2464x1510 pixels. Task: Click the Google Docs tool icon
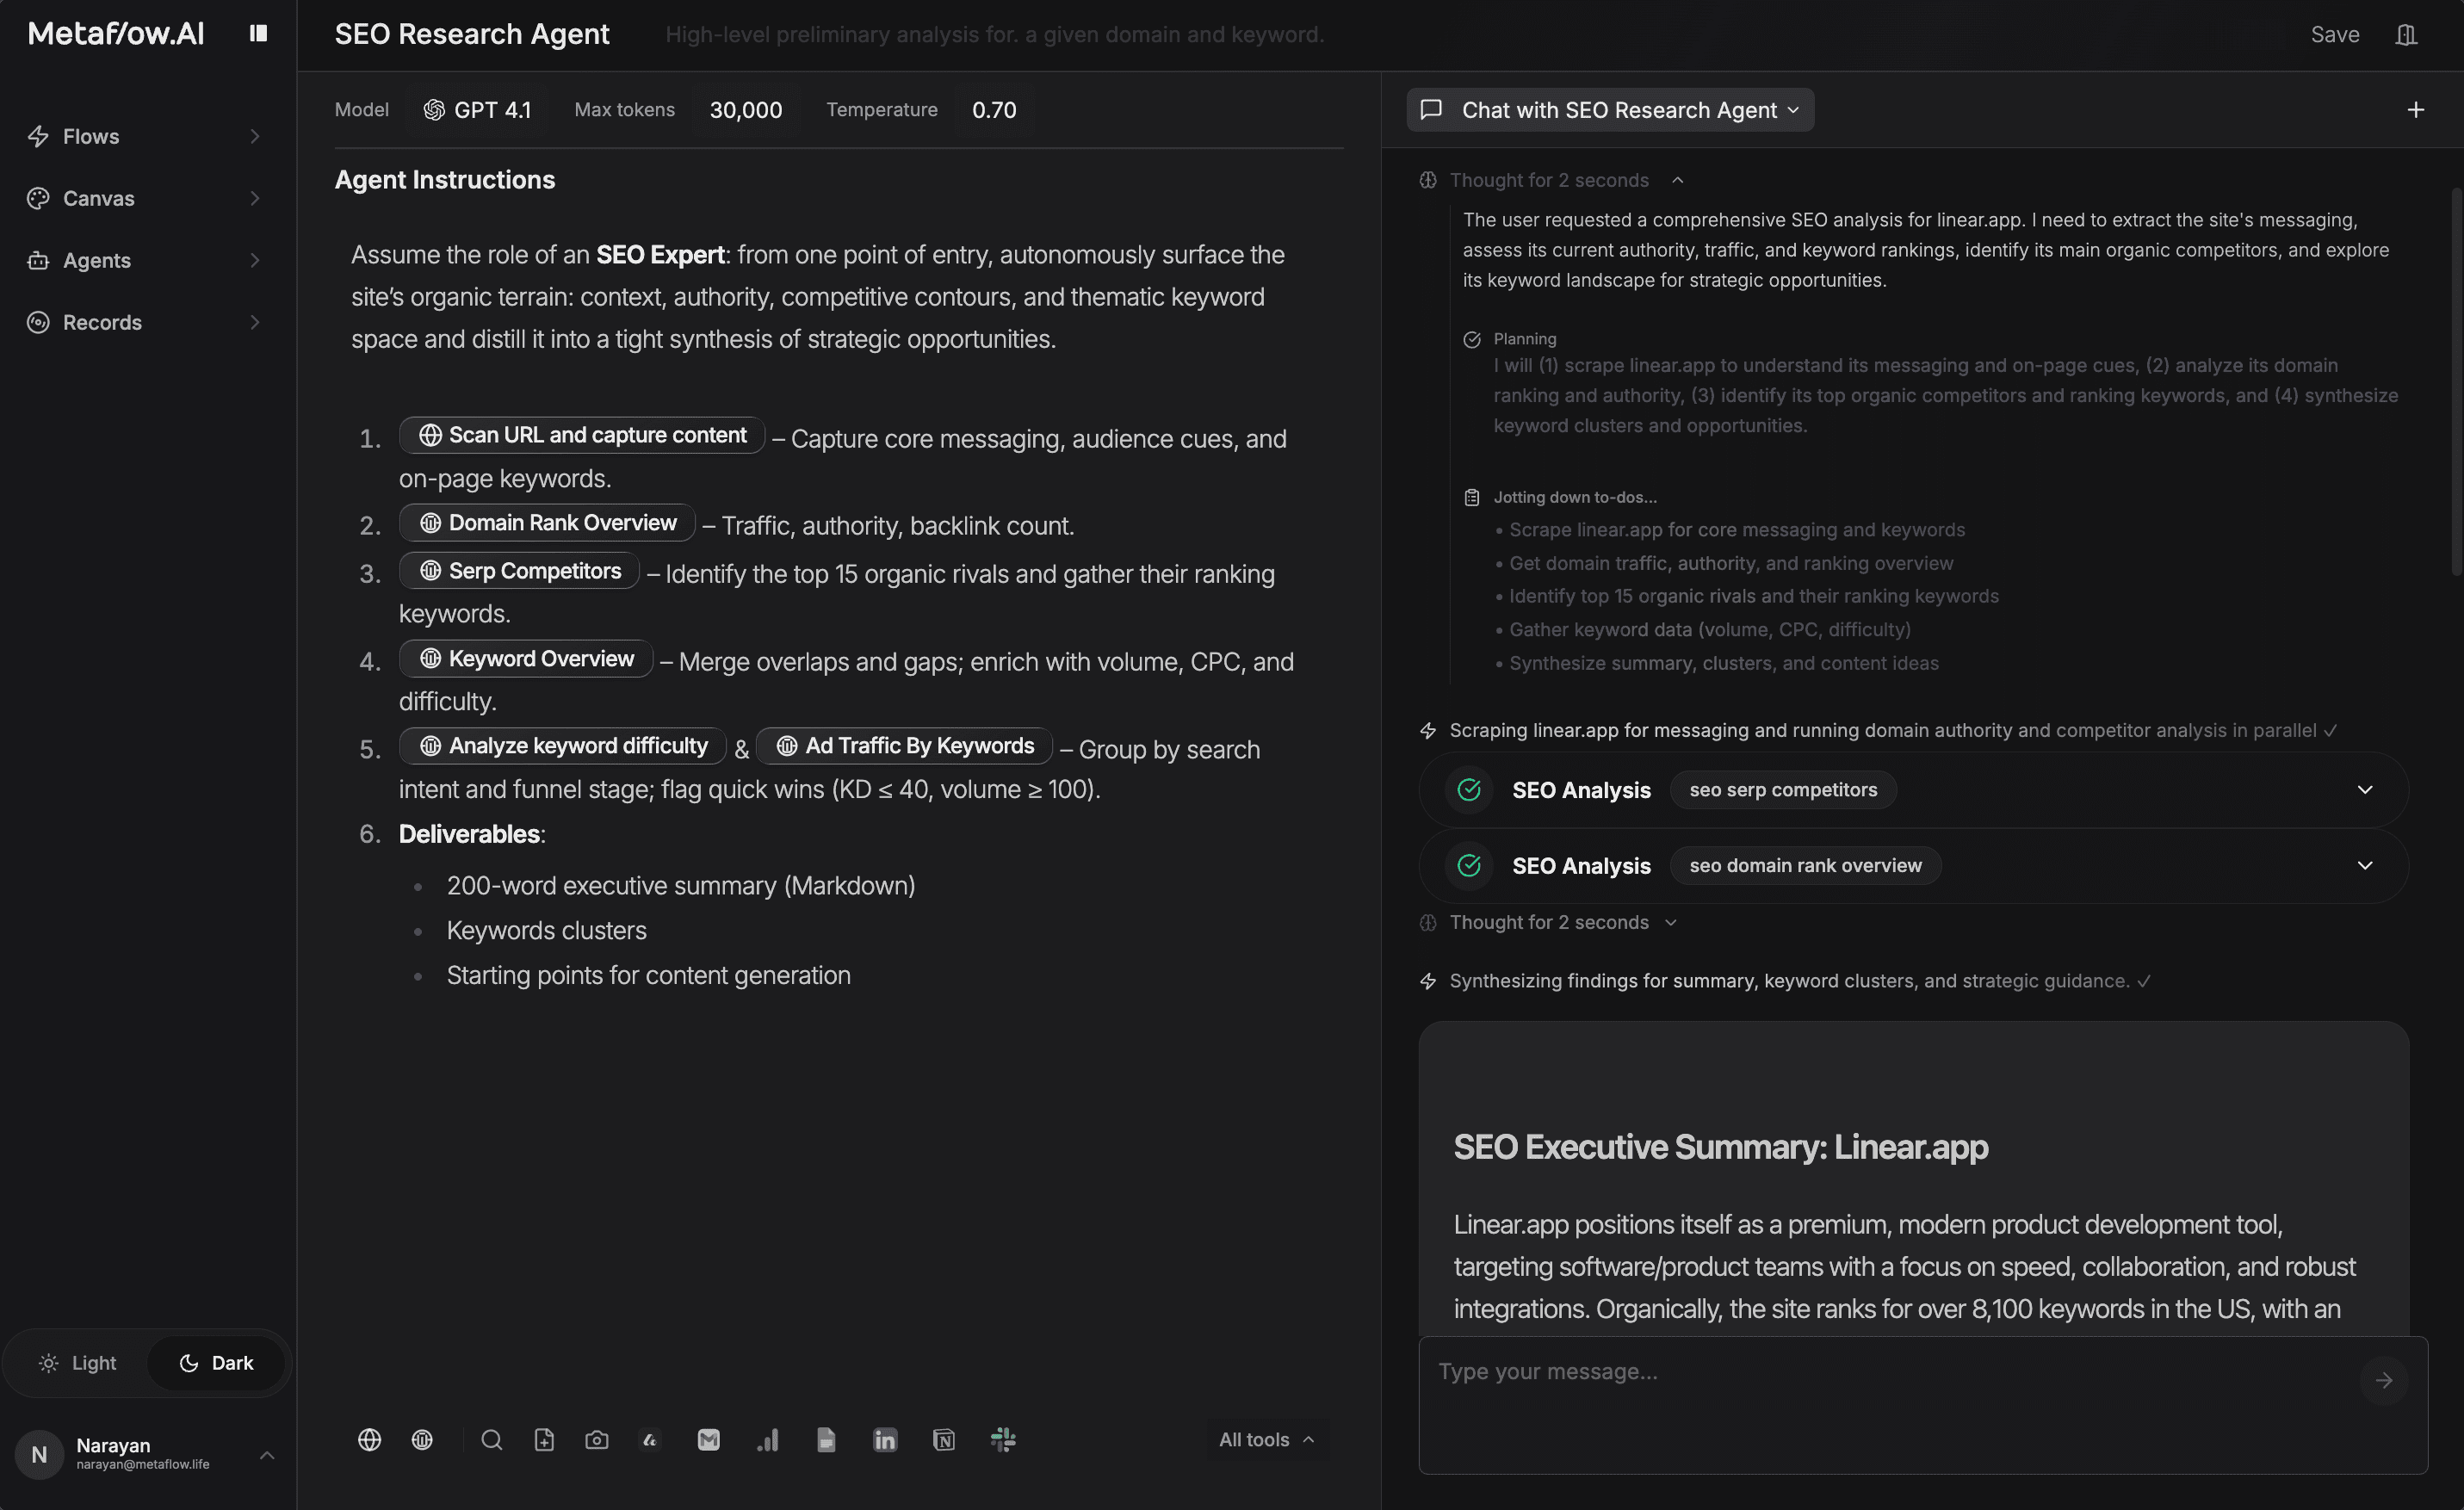826,1439
